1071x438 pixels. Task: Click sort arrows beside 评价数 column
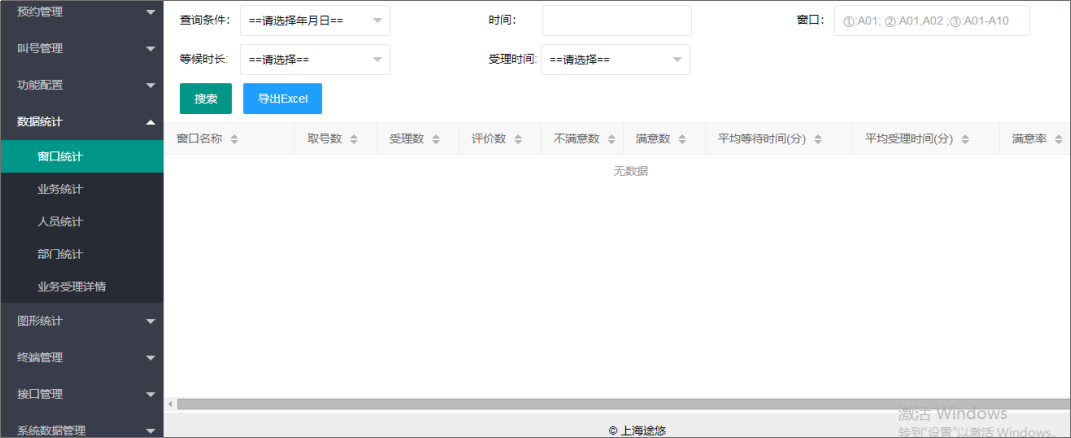click(518, 139)
